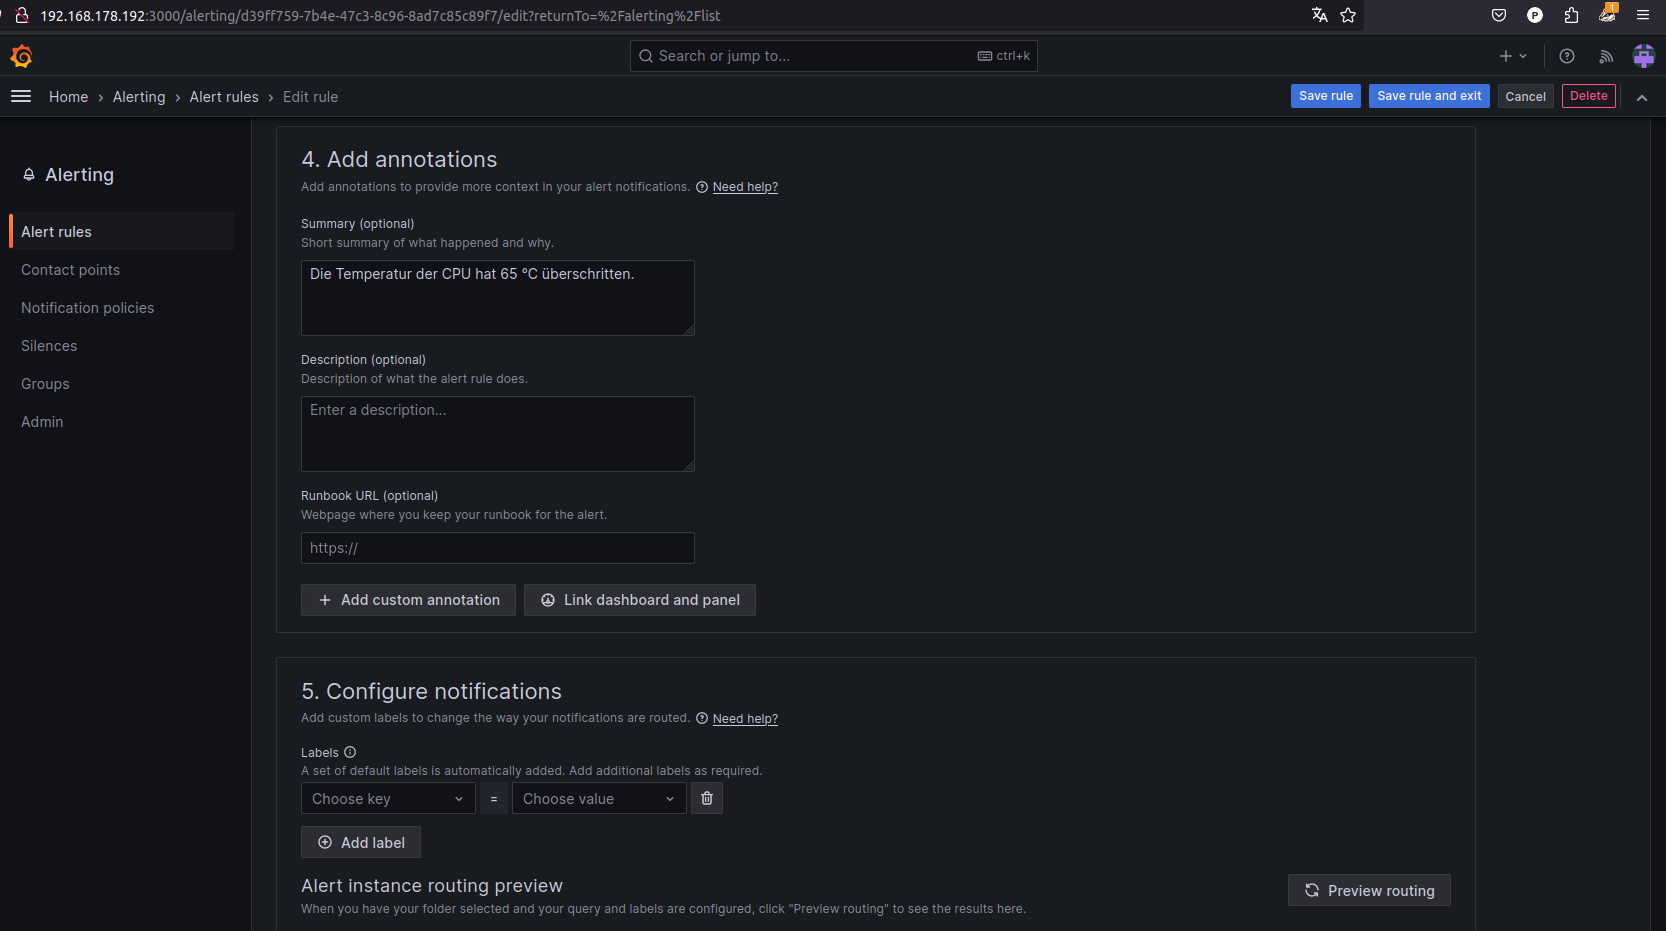Viewport: 1666px width, 931px height.
Task: Click the Grafana logo icon
Action: [x=21, y=56]
